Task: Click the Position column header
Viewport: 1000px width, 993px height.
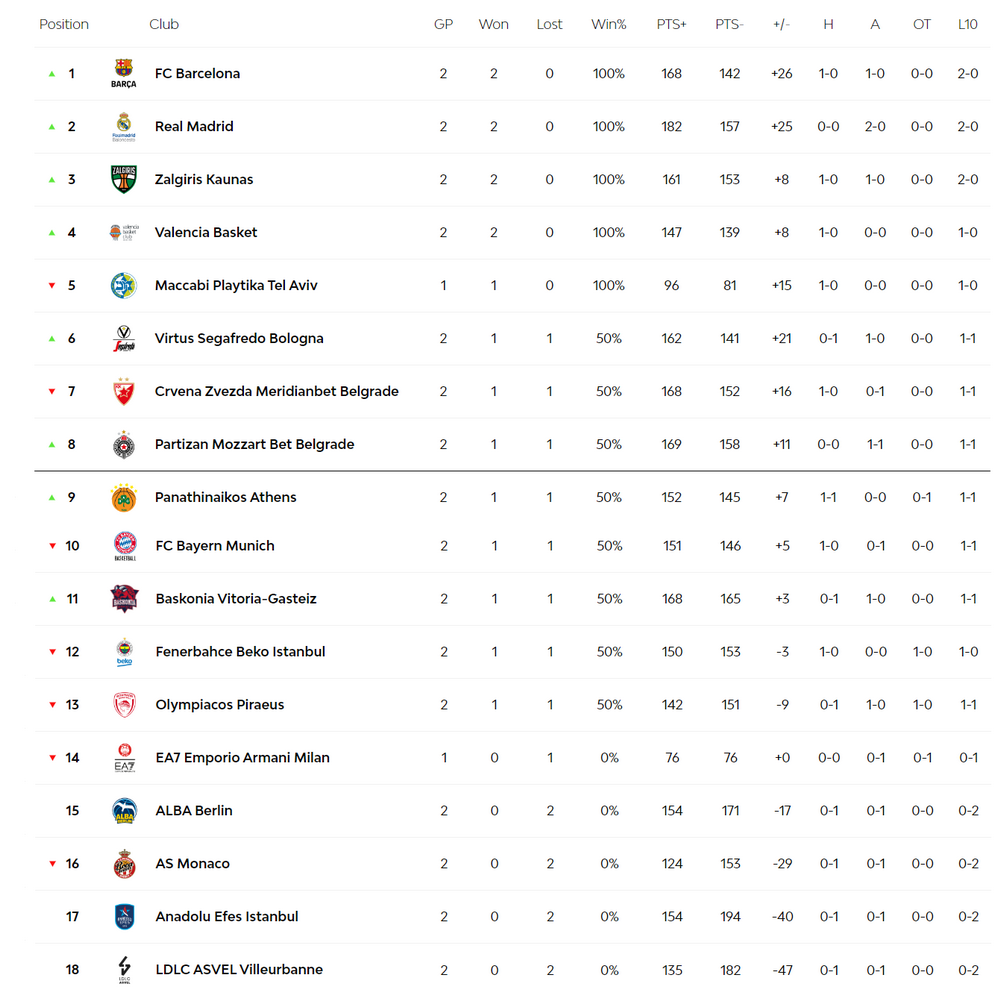Action: click(x=64, y=24)
